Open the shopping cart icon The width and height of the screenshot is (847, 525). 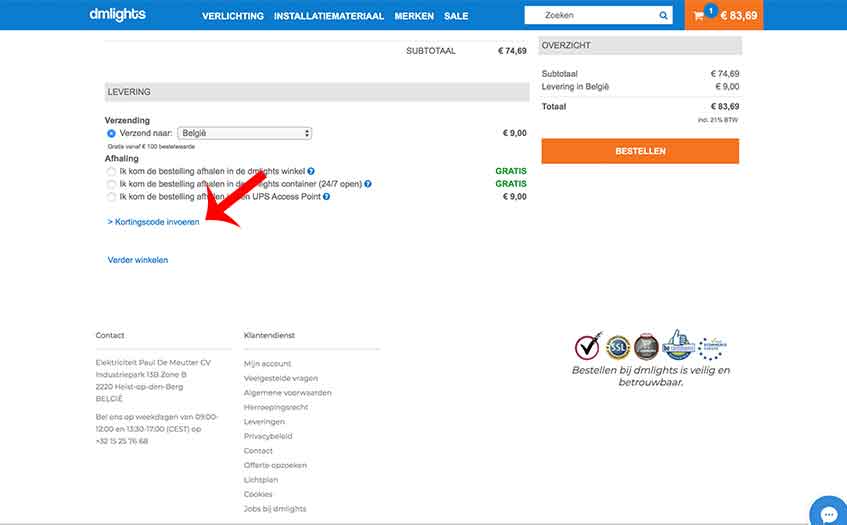(699, 16)
